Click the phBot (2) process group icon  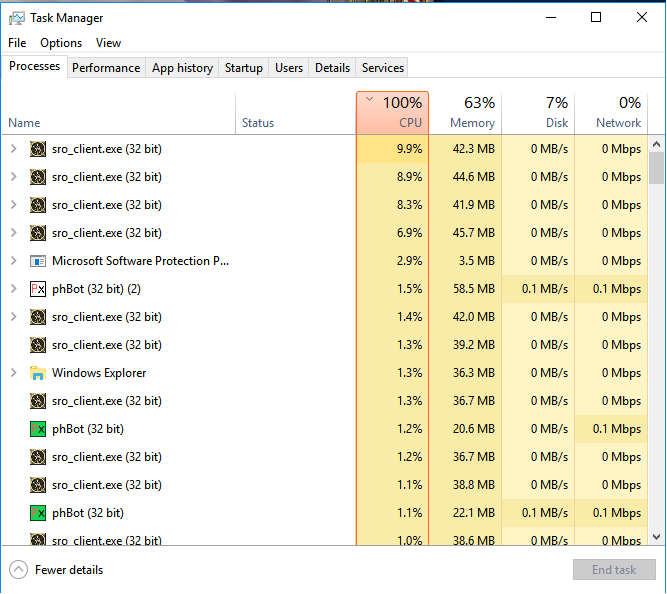click(38, 289)
